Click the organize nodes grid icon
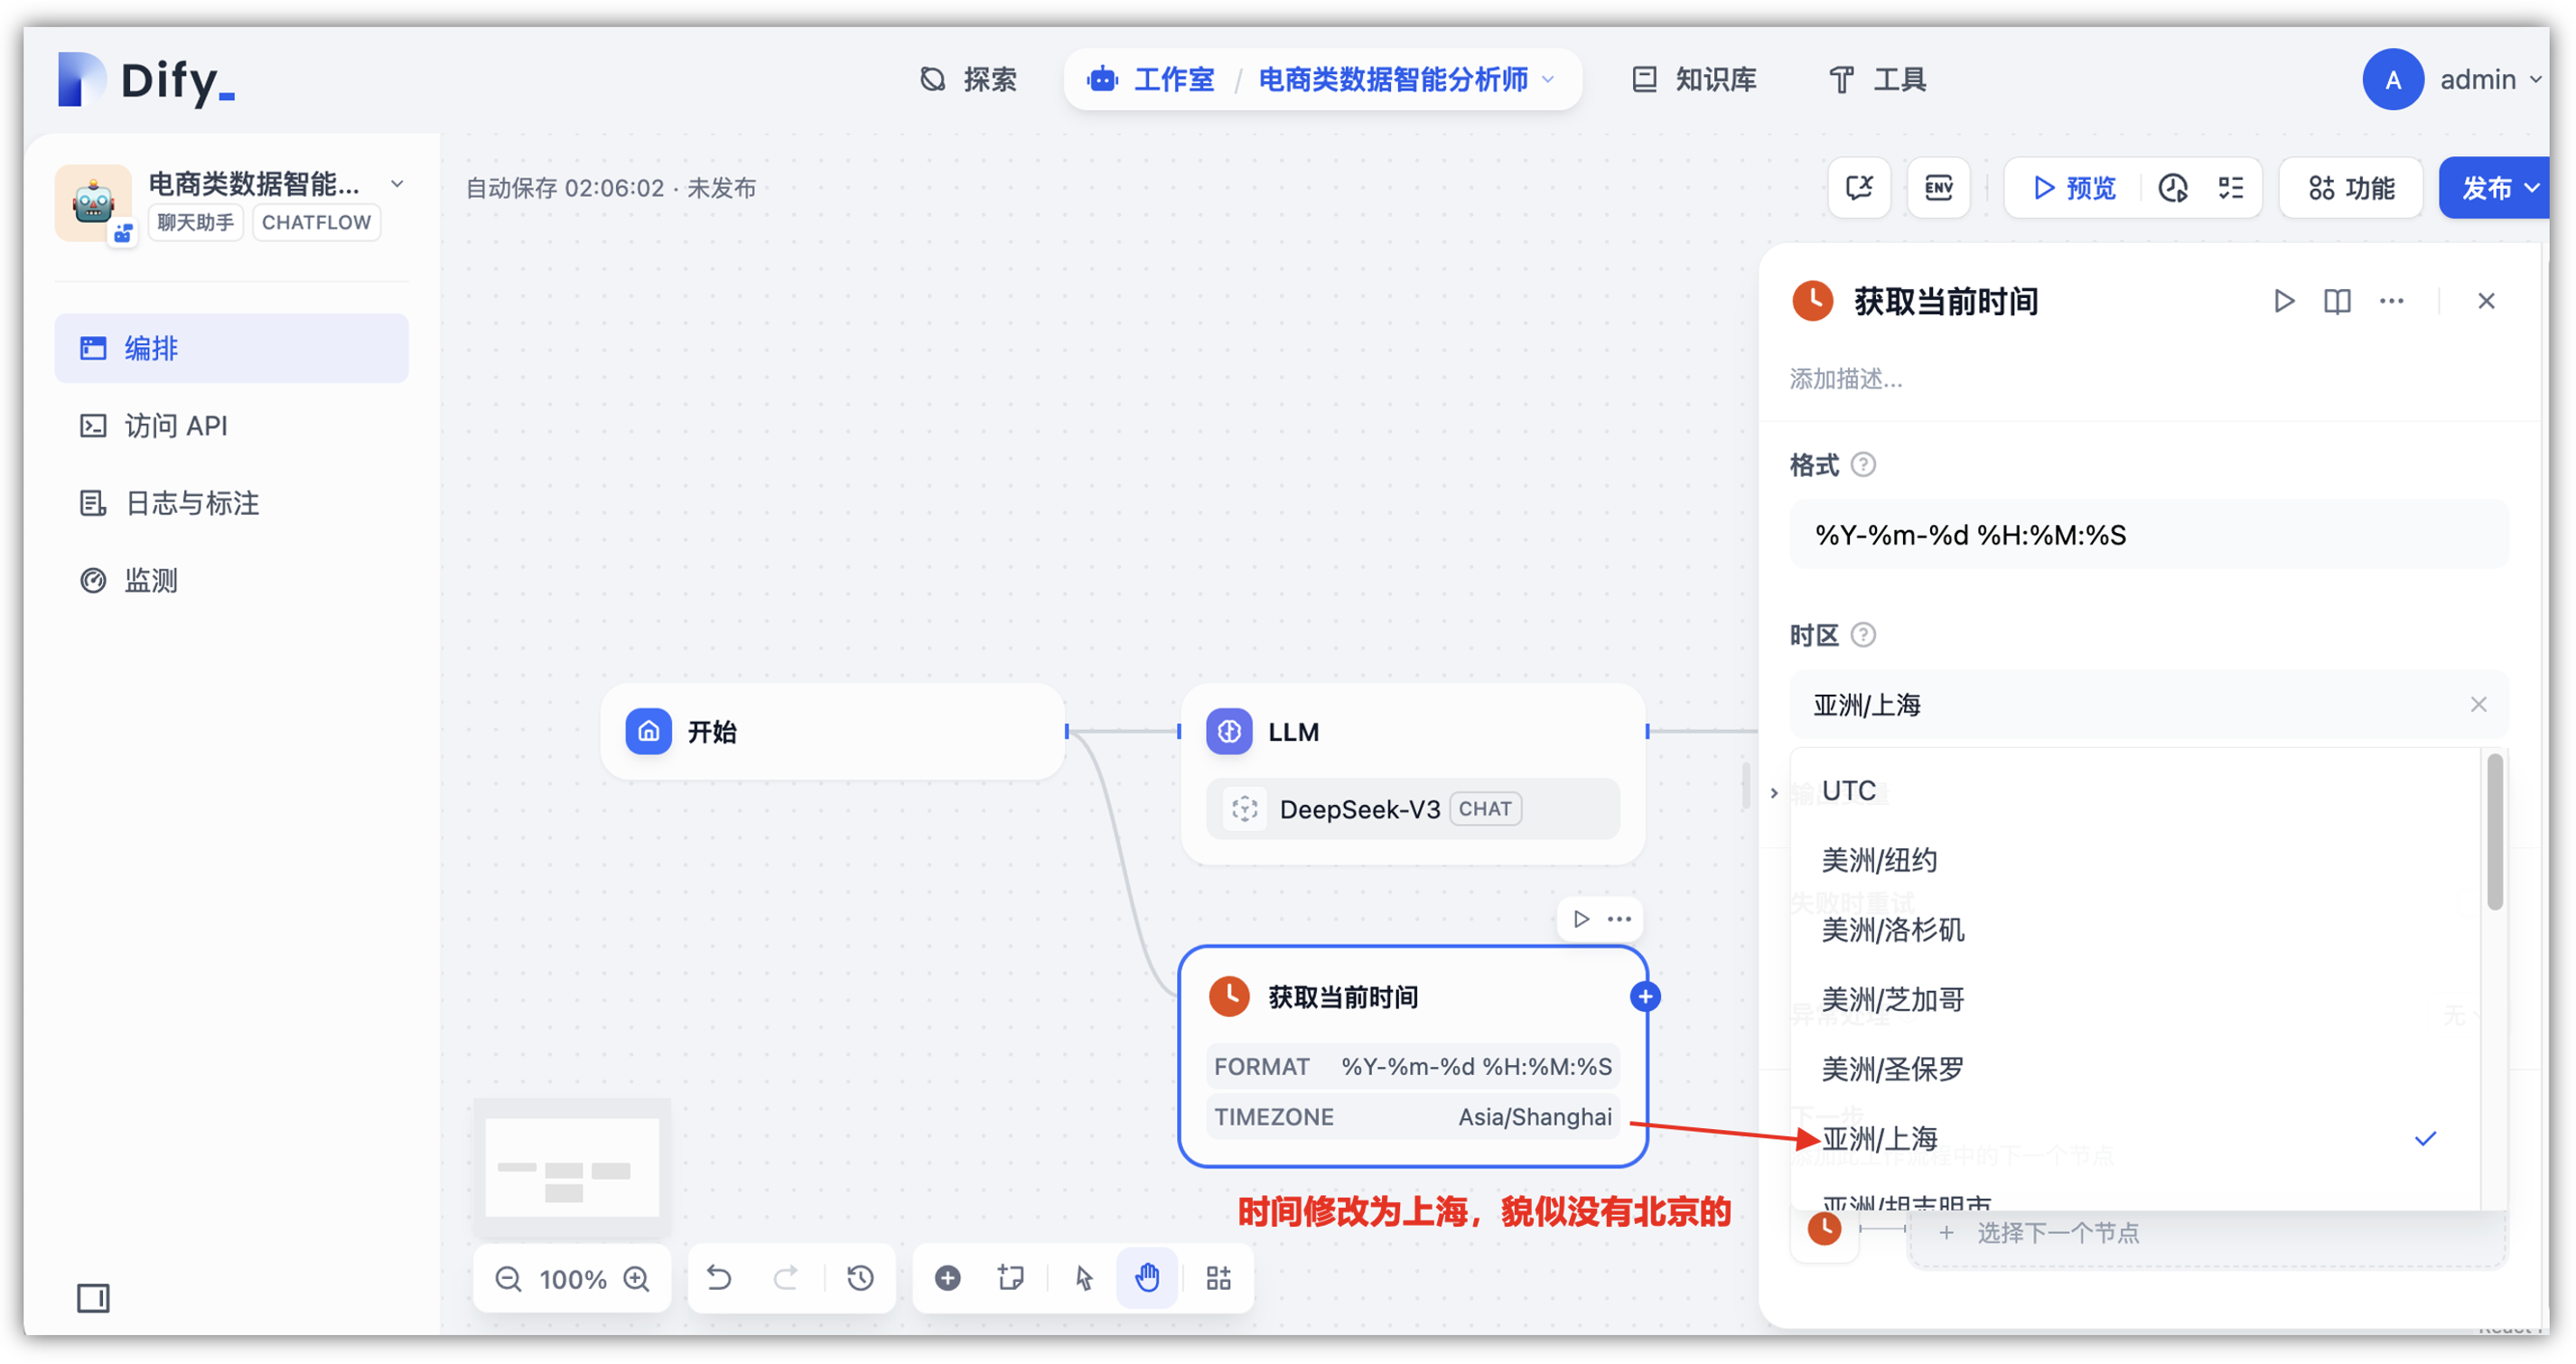The height and width of the screenshot is (1364, 2576). tap(1218, 1278)
